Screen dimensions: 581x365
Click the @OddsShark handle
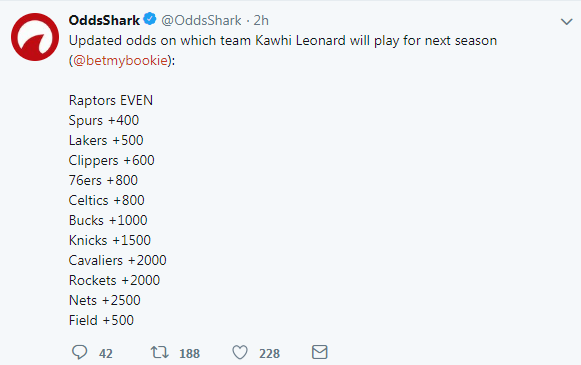coord(201,20)
